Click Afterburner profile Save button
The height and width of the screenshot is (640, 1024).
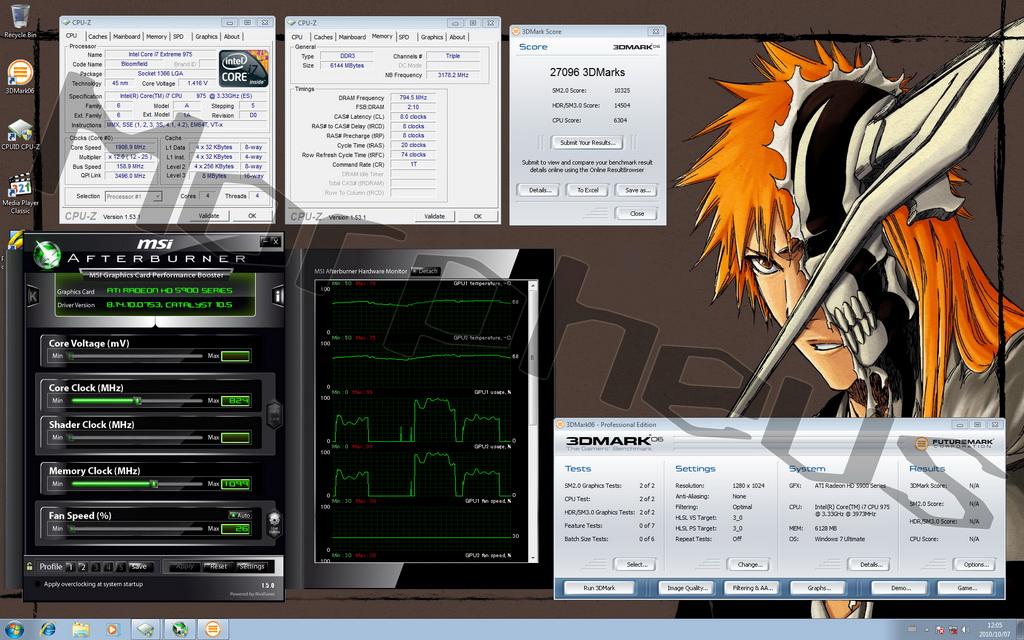coord(138,566)
